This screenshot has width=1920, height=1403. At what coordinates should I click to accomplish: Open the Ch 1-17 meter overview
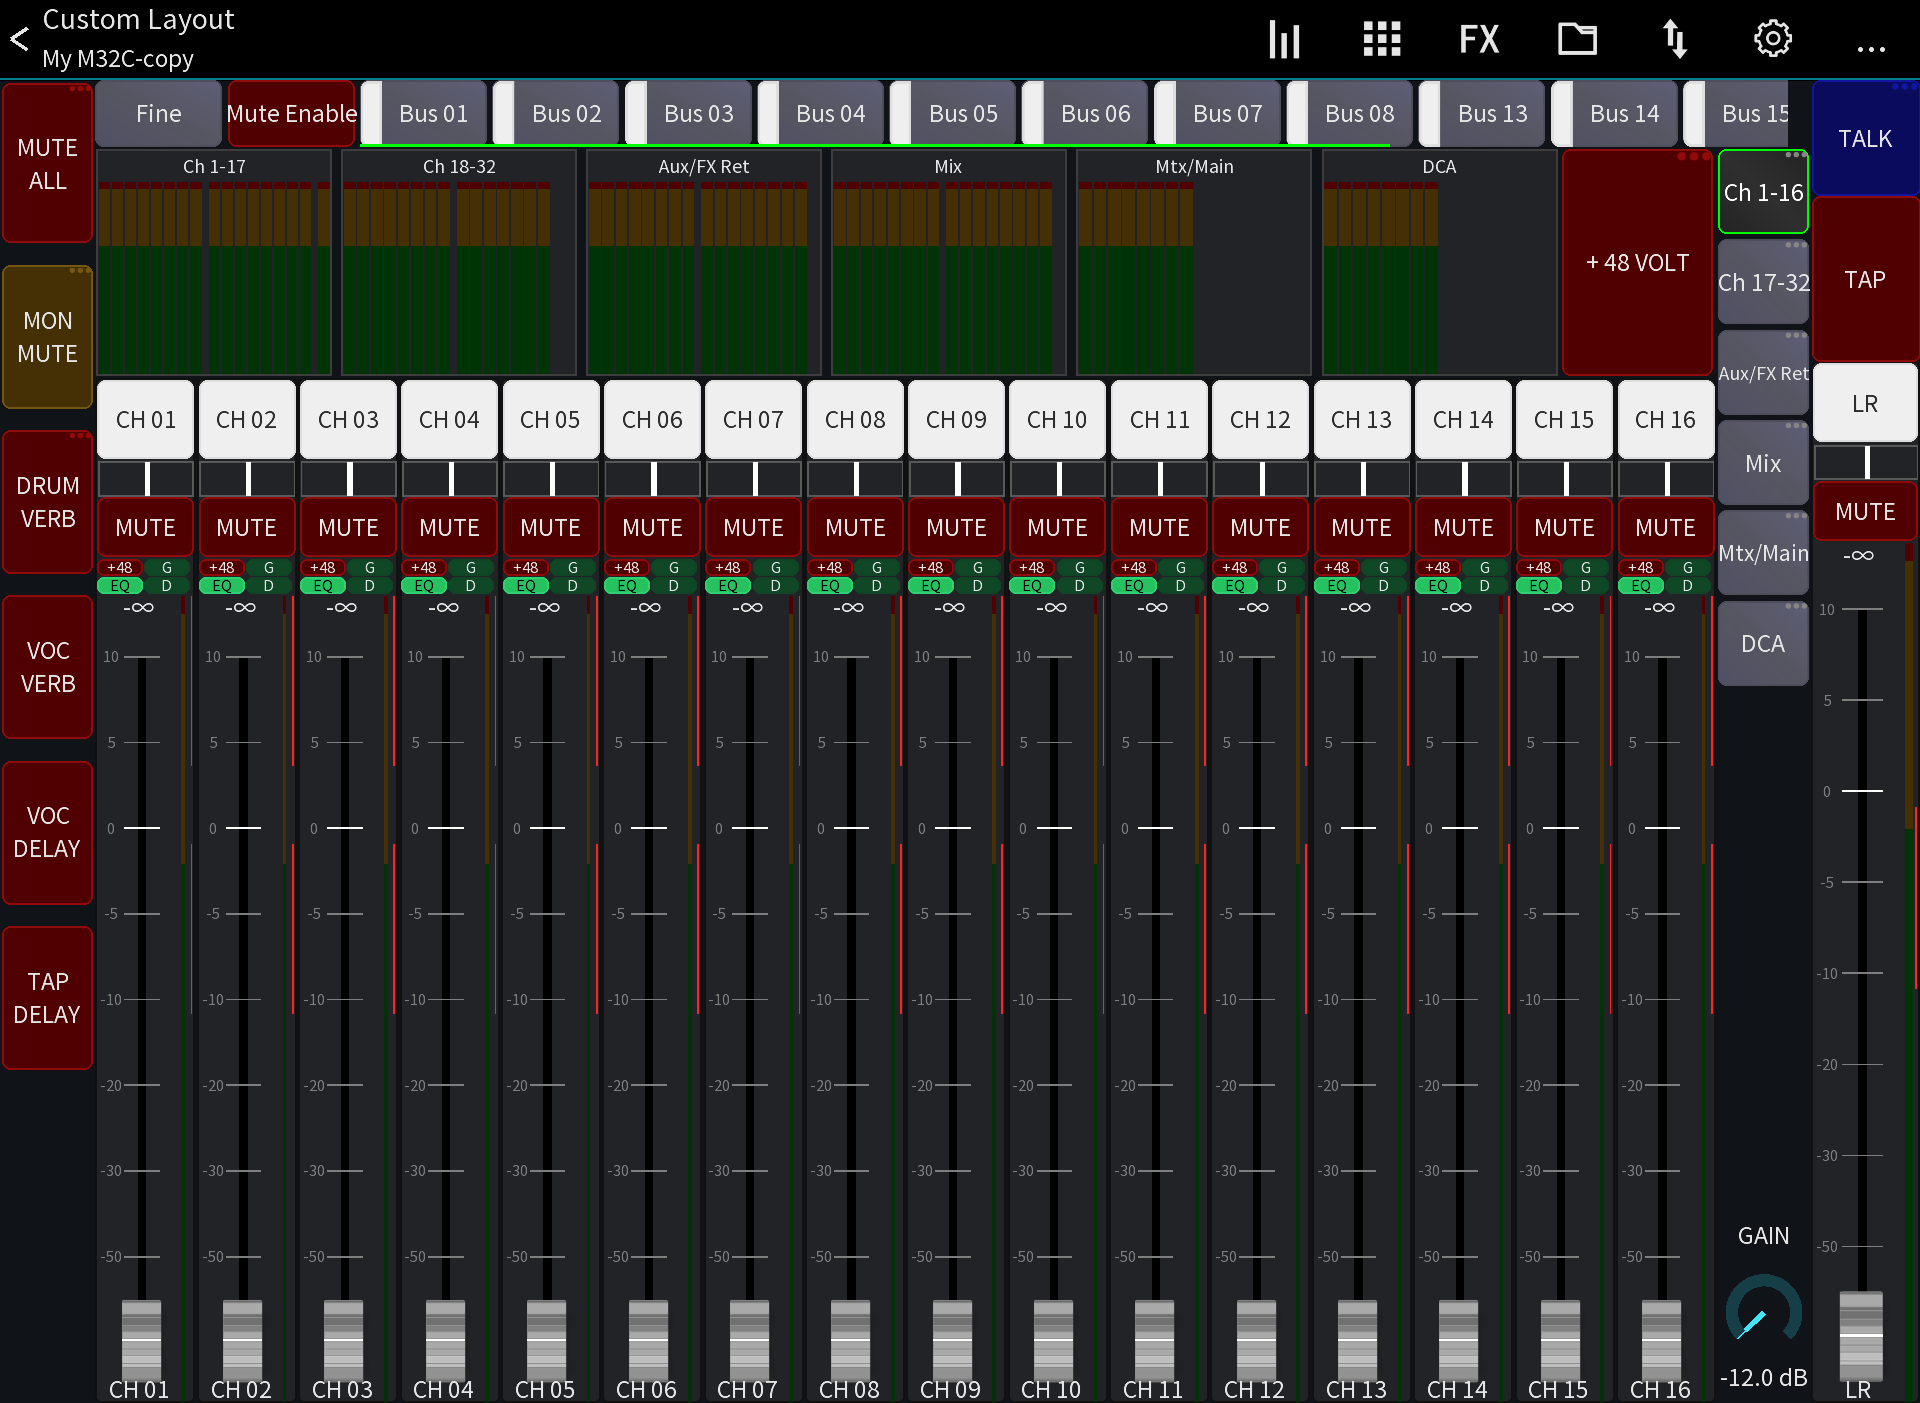(214, 262)
